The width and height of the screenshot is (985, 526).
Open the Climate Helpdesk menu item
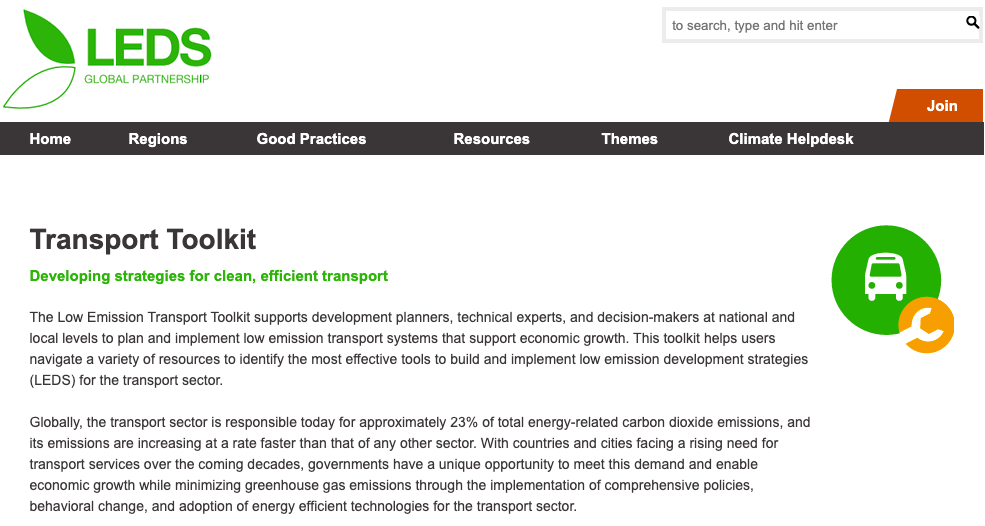(791, 139)
